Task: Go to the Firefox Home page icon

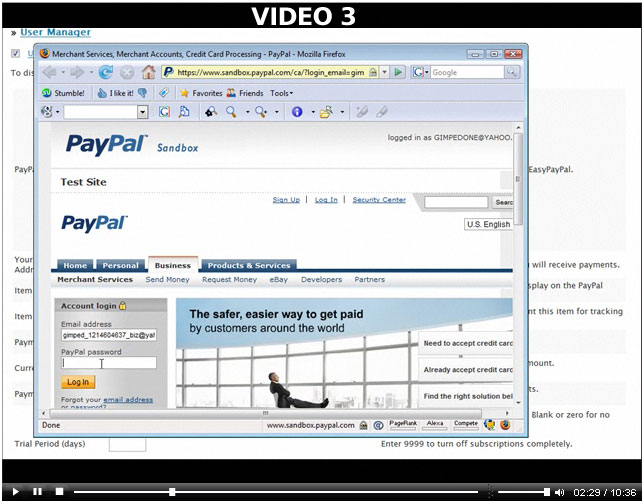Action: point(148,72)
